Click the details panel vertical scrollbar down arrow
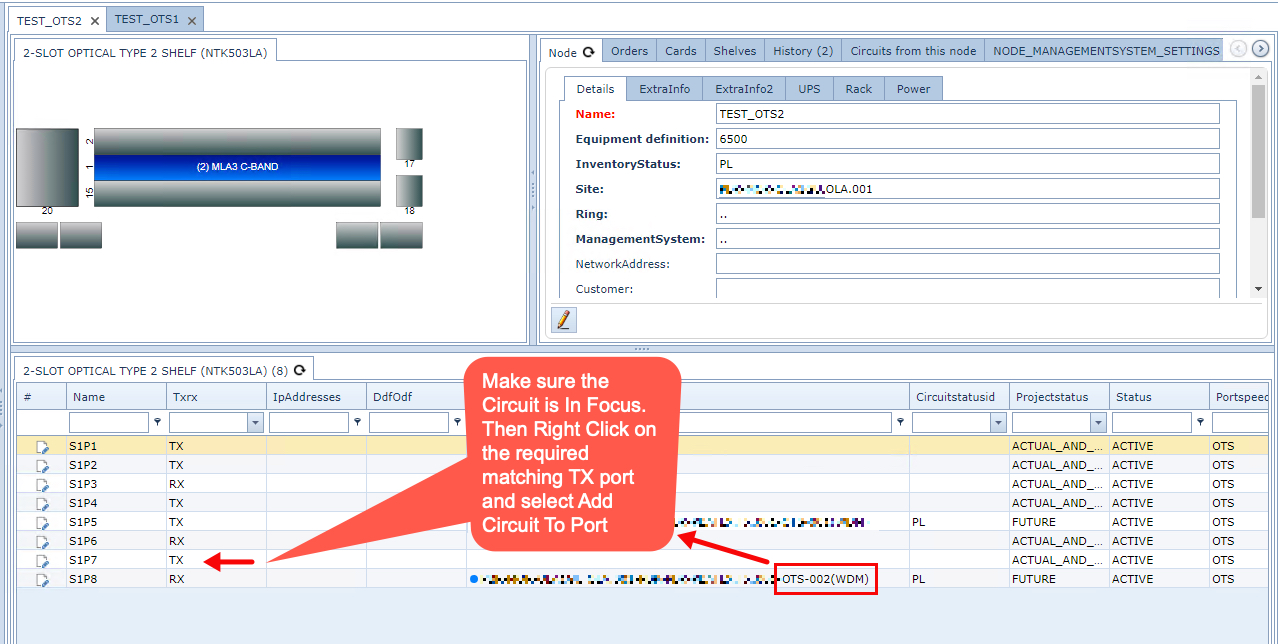 pos(1258,289)
